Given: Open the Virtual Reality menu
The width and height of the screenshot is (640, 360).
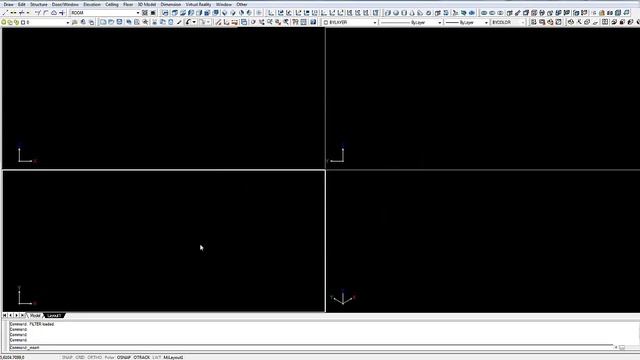Looking at the screenshot, I should coord(198,4).
